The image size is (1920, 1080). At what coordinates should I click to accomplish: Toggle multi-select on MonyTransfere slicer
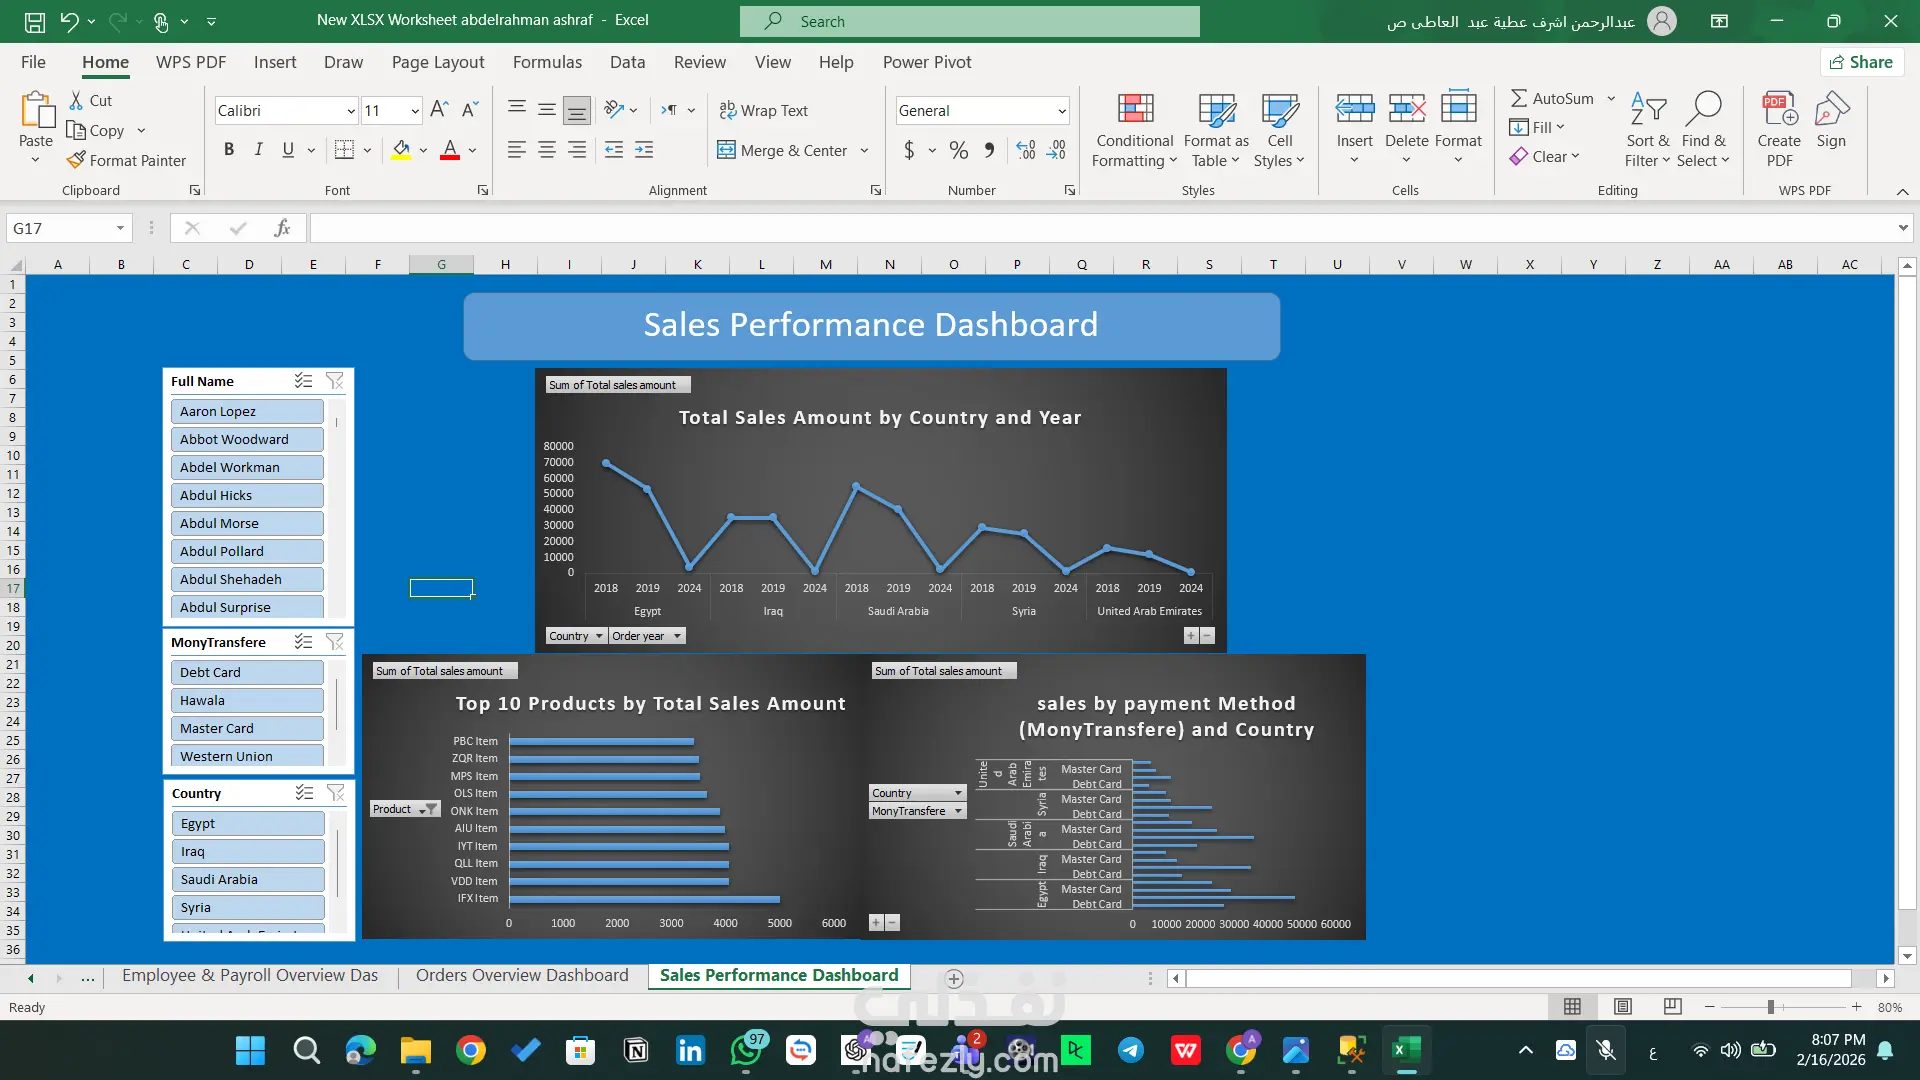(304, 642)
